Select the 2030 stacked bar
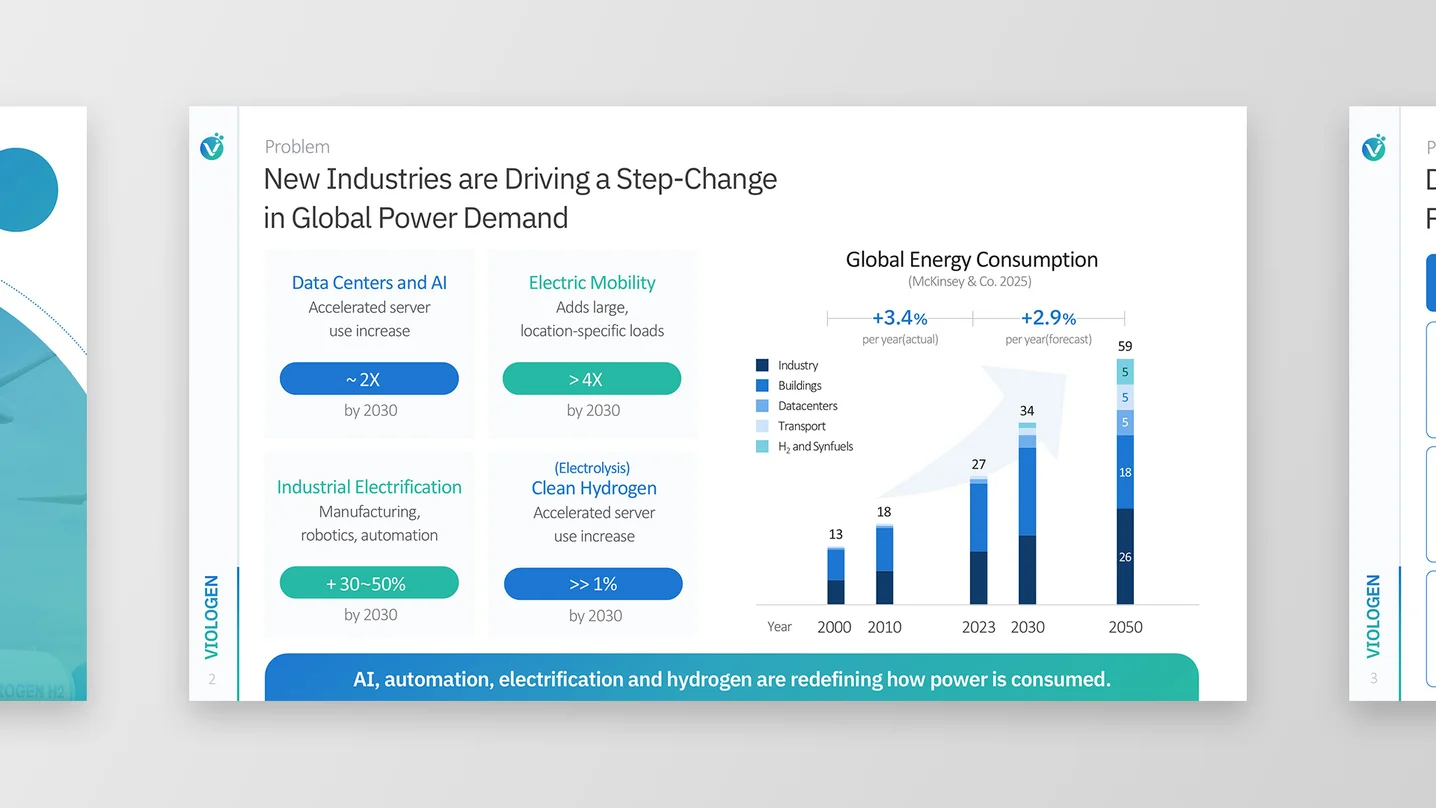 click(x=1027, y=514)
